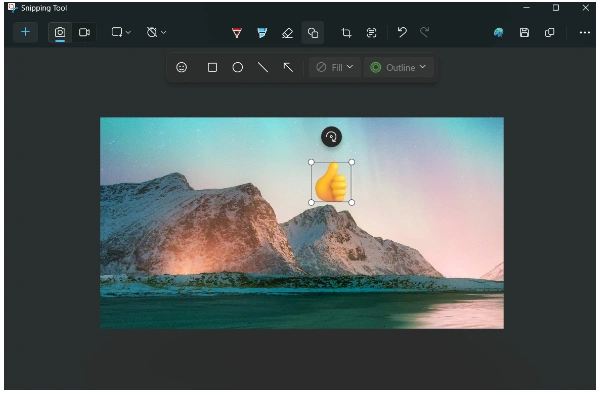The image size is (600, 395).
Task: Copy the snip to the clipboard
Action: tap(549, 33)
